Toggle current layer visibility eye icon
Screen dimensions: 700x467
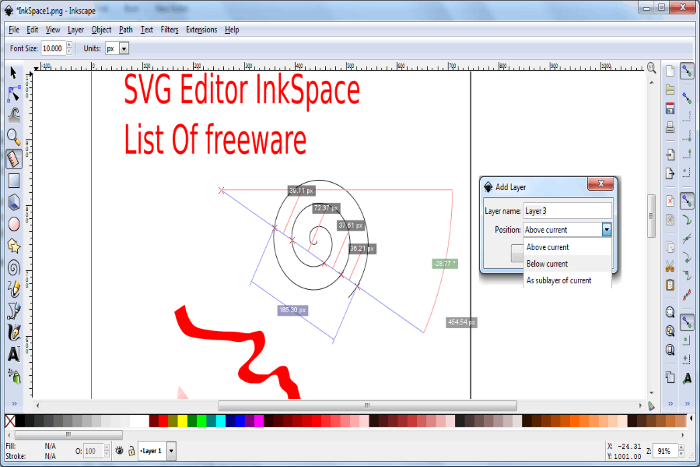[119, 451]
